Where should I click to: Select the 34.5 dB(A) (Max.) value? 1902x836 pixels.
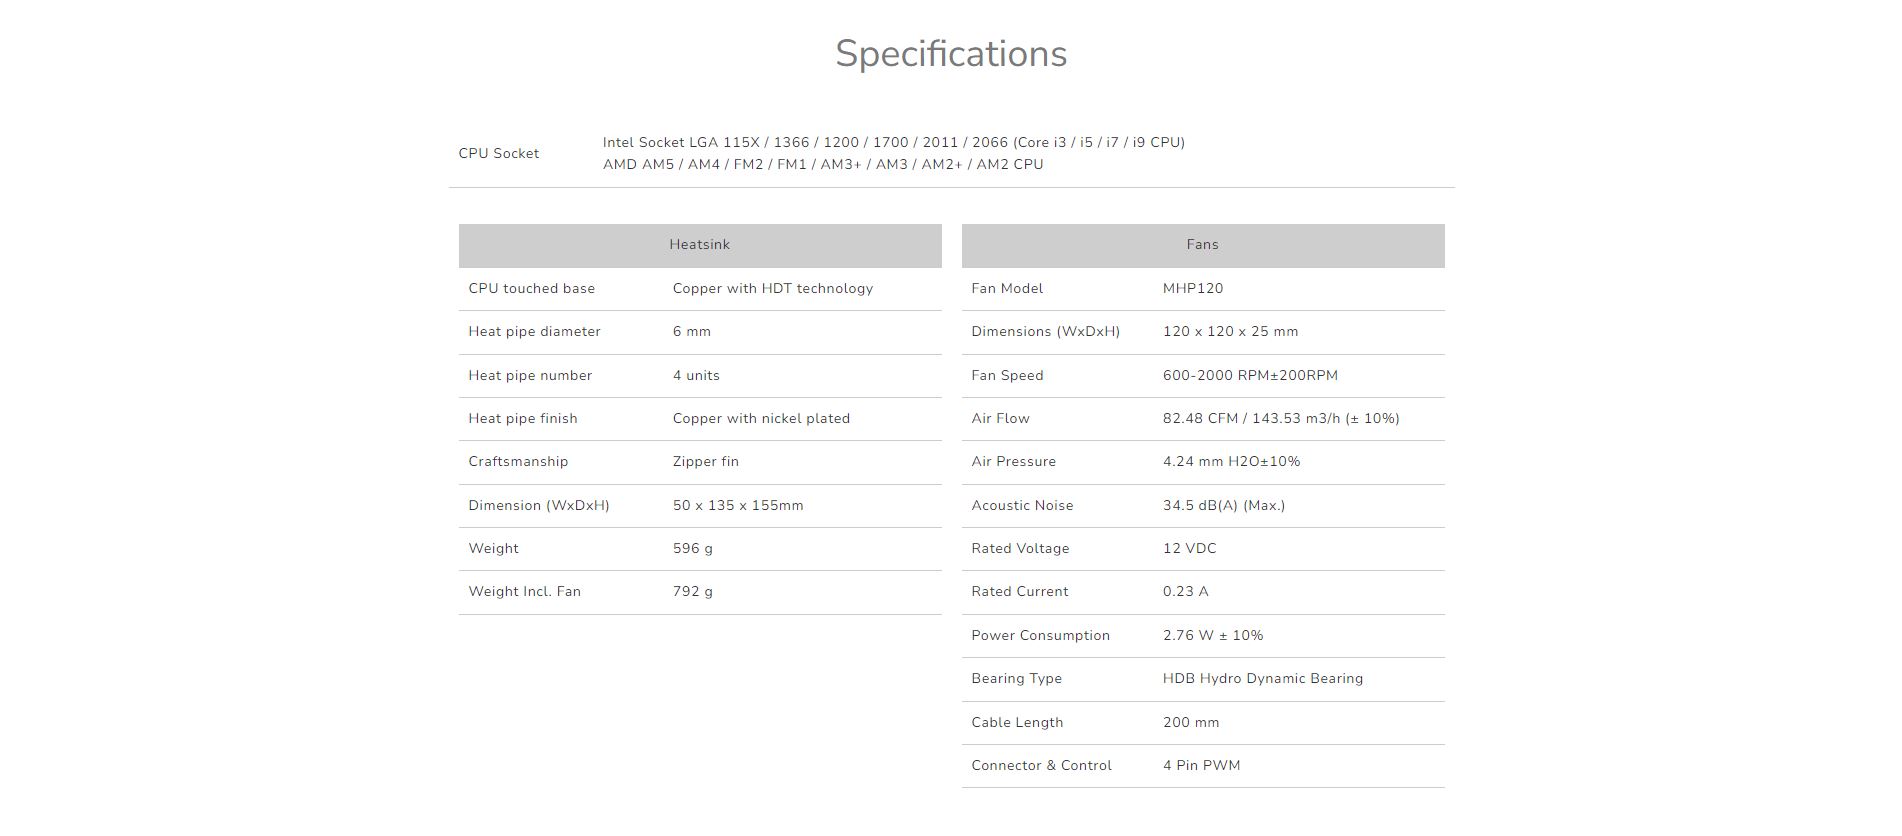click(1224, 506)
